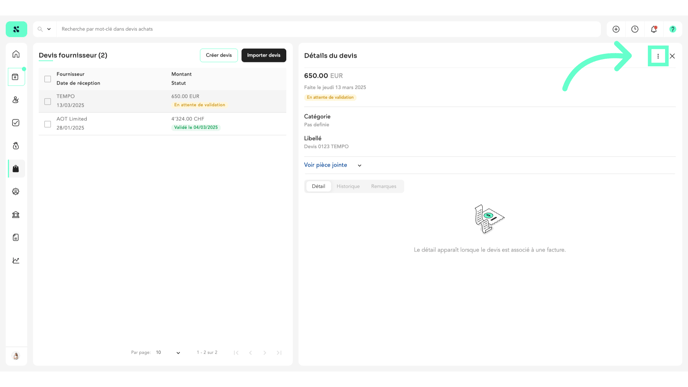Click the notification bell icon
Screen dimensions: 688x387
pos(653,29)
